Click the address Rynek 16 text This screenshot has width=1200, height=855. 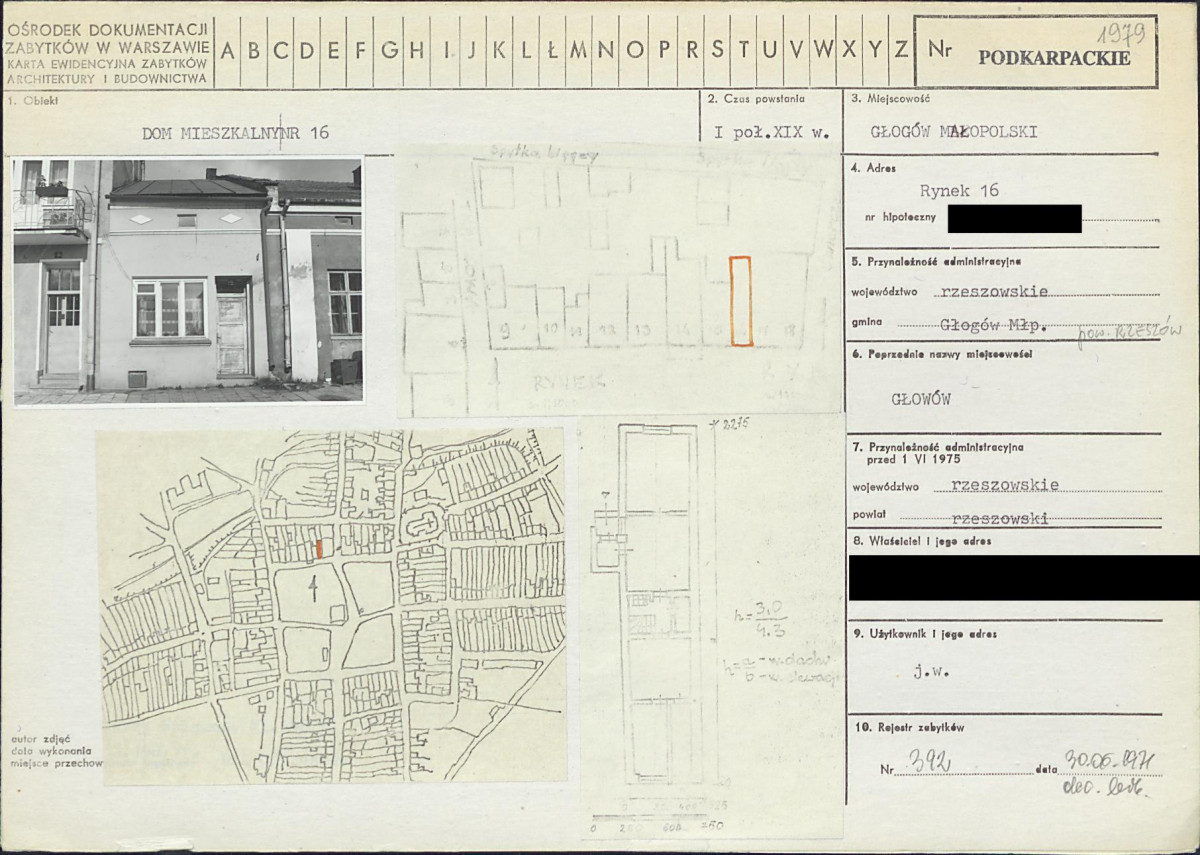959,191
